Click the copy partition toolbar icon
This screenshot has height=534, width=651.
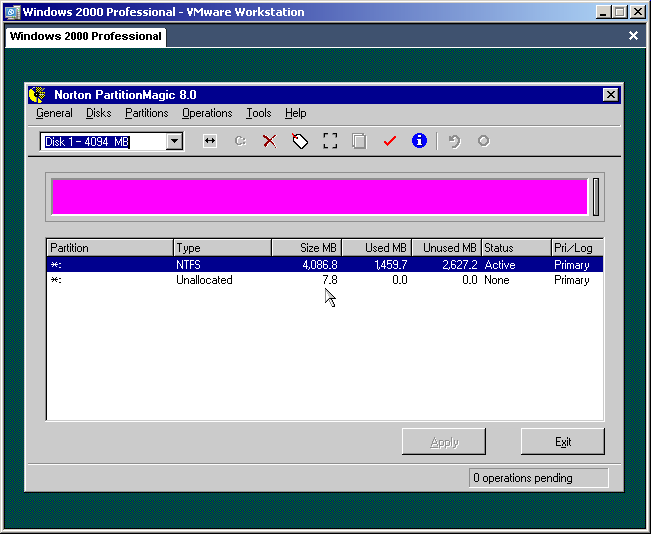pyautogui.click(x=360, y=141)
